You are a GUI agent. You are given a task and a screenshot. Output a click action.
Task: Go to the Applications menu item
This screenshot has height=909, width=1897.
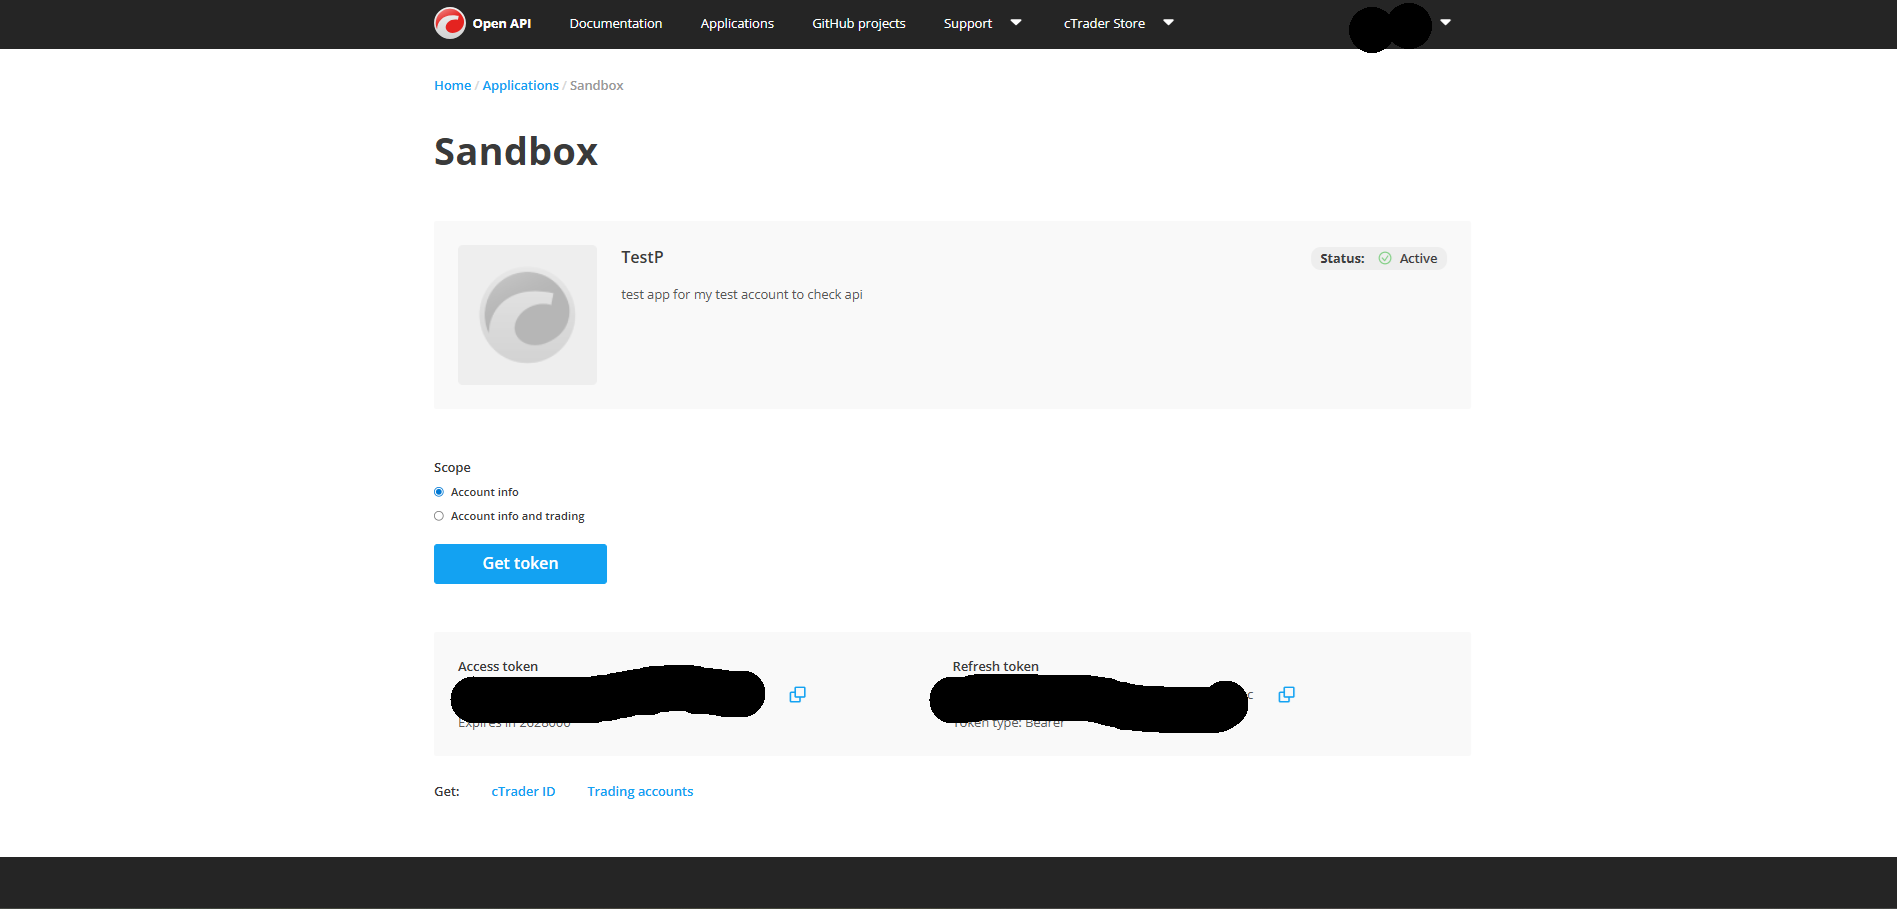point(737,23)
